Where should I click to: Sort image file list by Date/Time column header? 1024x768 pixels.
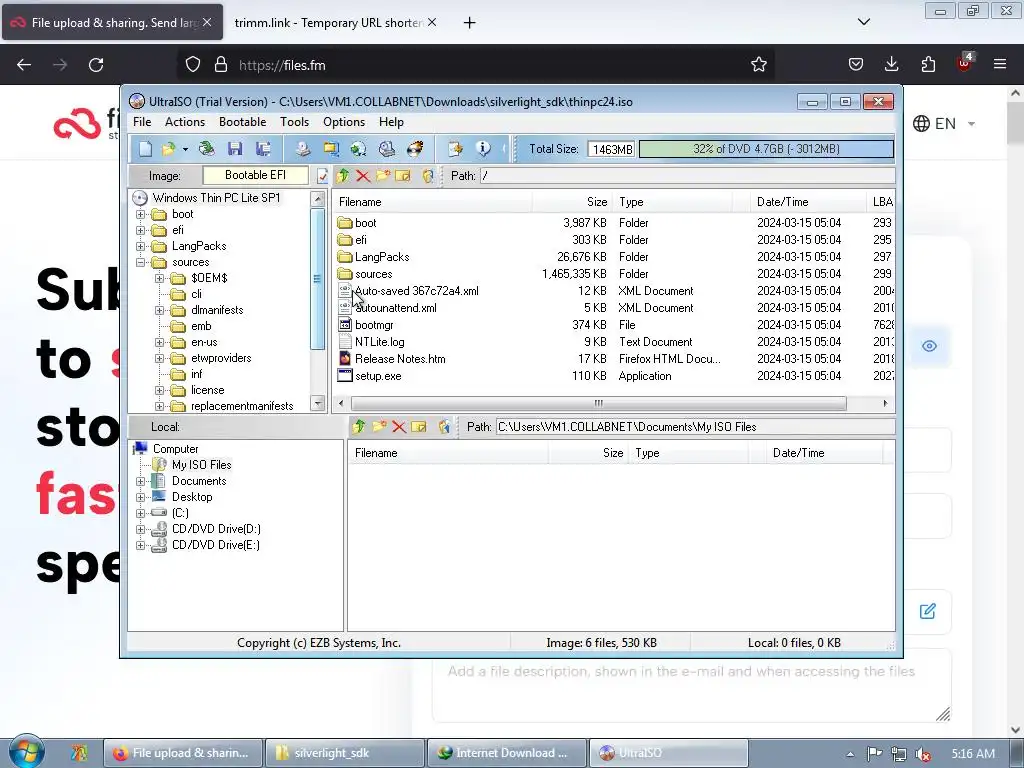click(807, 202)
